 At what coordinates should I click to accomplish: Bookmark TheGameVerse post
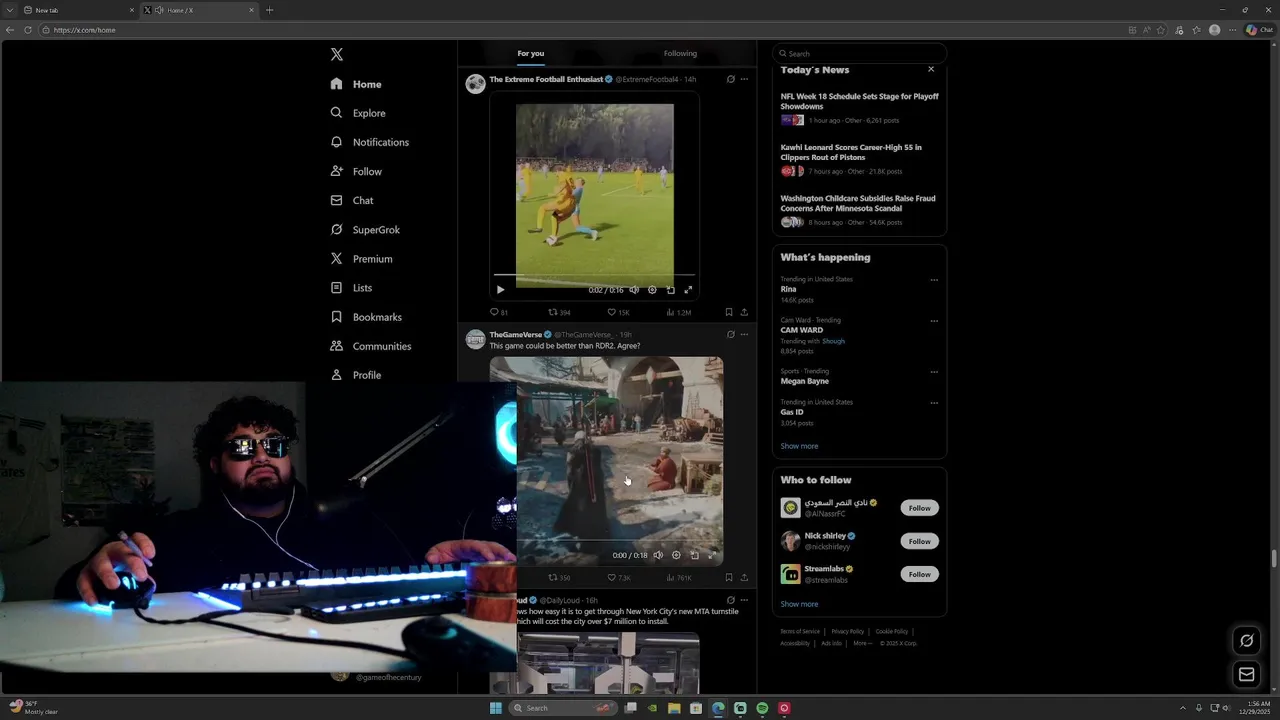click(x=728, y=578)
